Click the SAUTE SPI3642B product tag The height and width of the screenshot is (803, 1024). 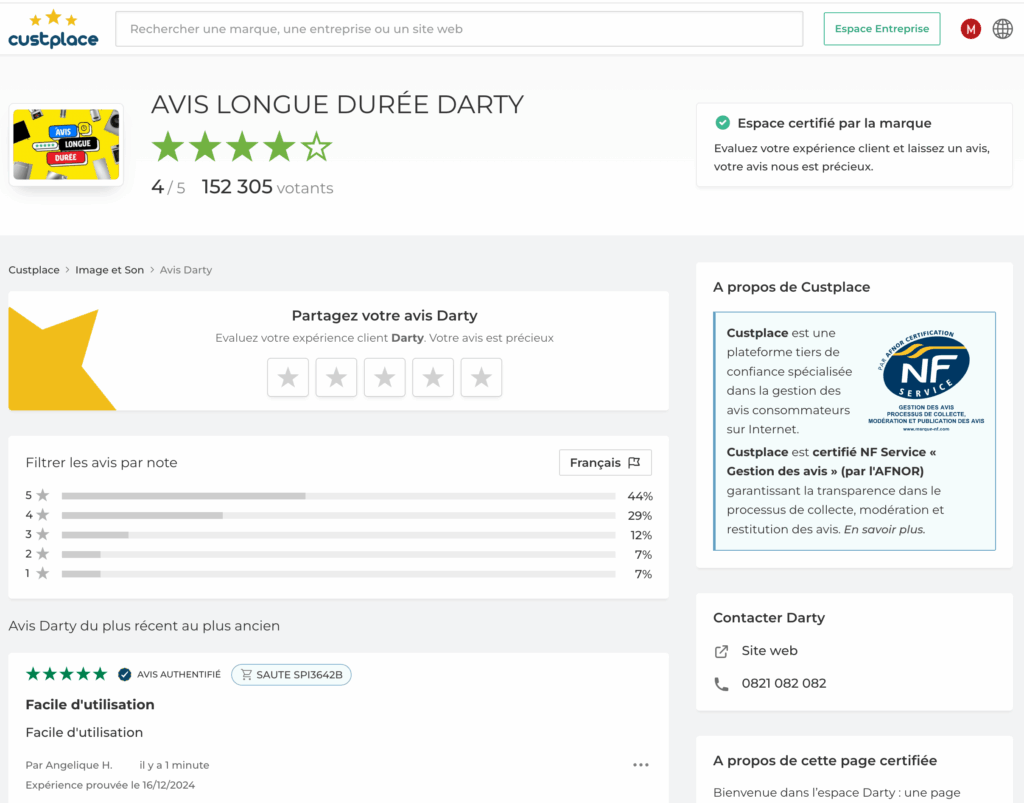click(x=291, y=675)
